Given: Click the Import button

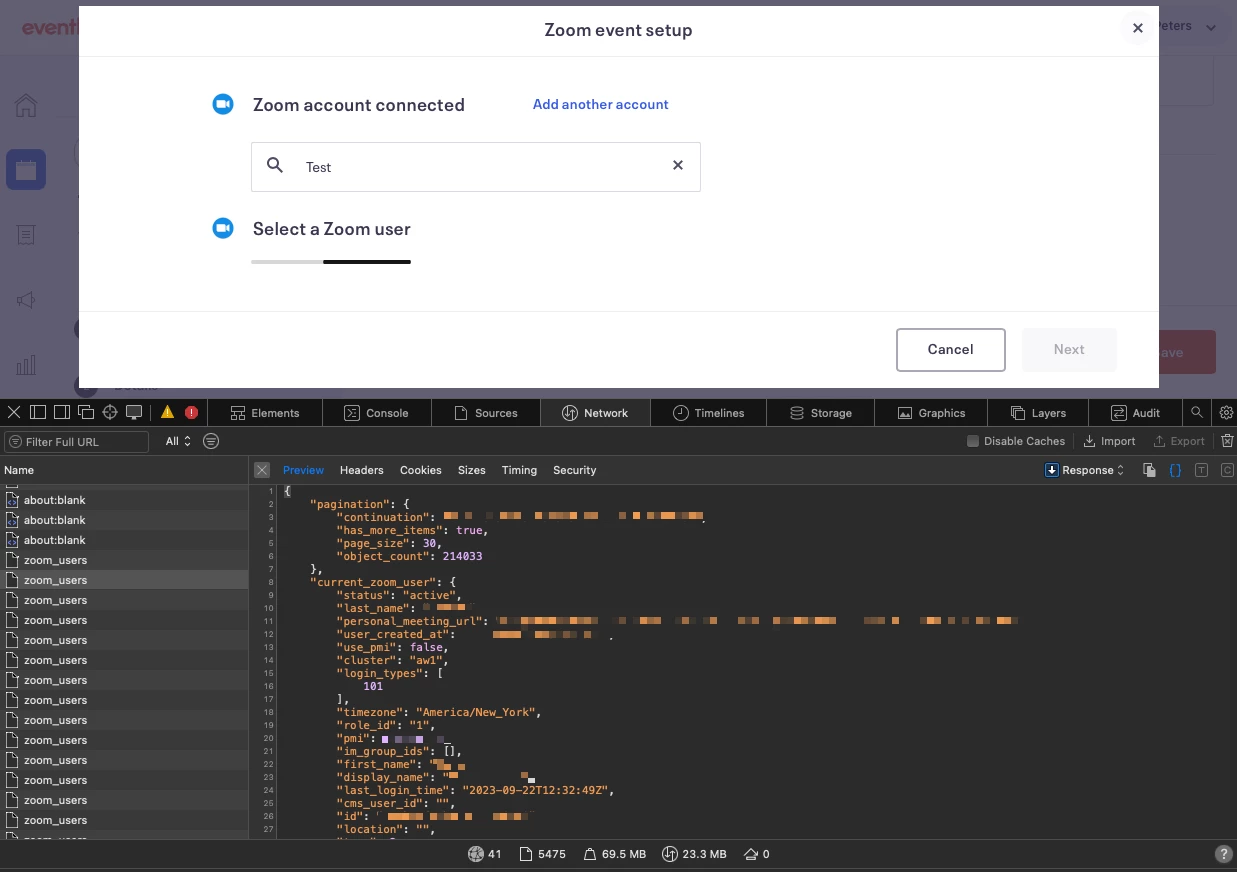Looking at the screenshot, I should point(1110,441).
